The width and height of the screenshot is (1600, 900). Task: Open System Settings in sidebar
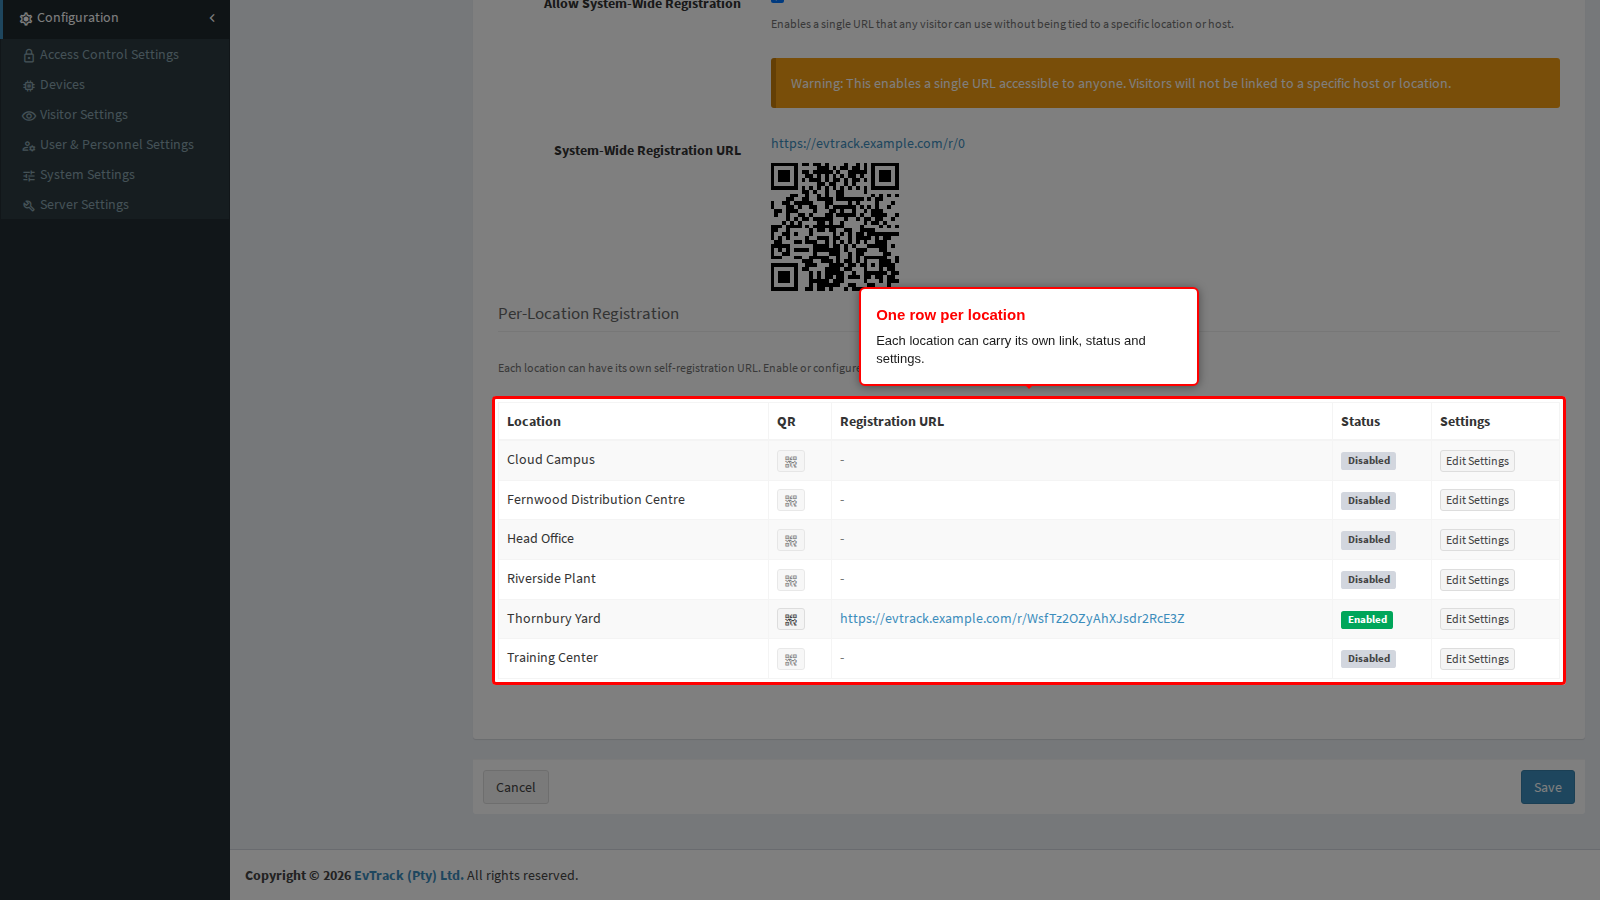click(115, 175)
